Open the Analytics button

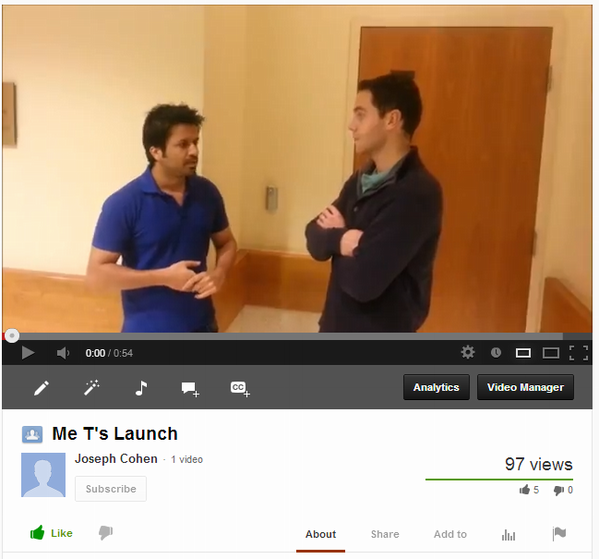tap(436, 387)
